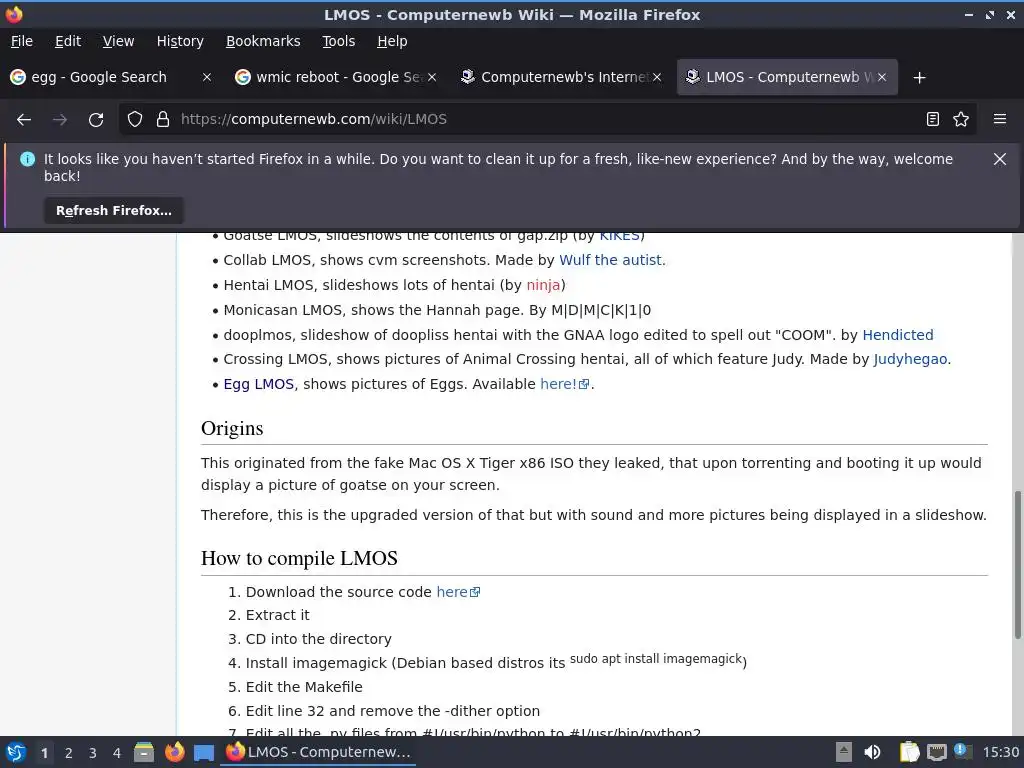Switch to workspace 1 in the pager
The width and height of the screenshot is (1024, 768).
tap(44, 753)
